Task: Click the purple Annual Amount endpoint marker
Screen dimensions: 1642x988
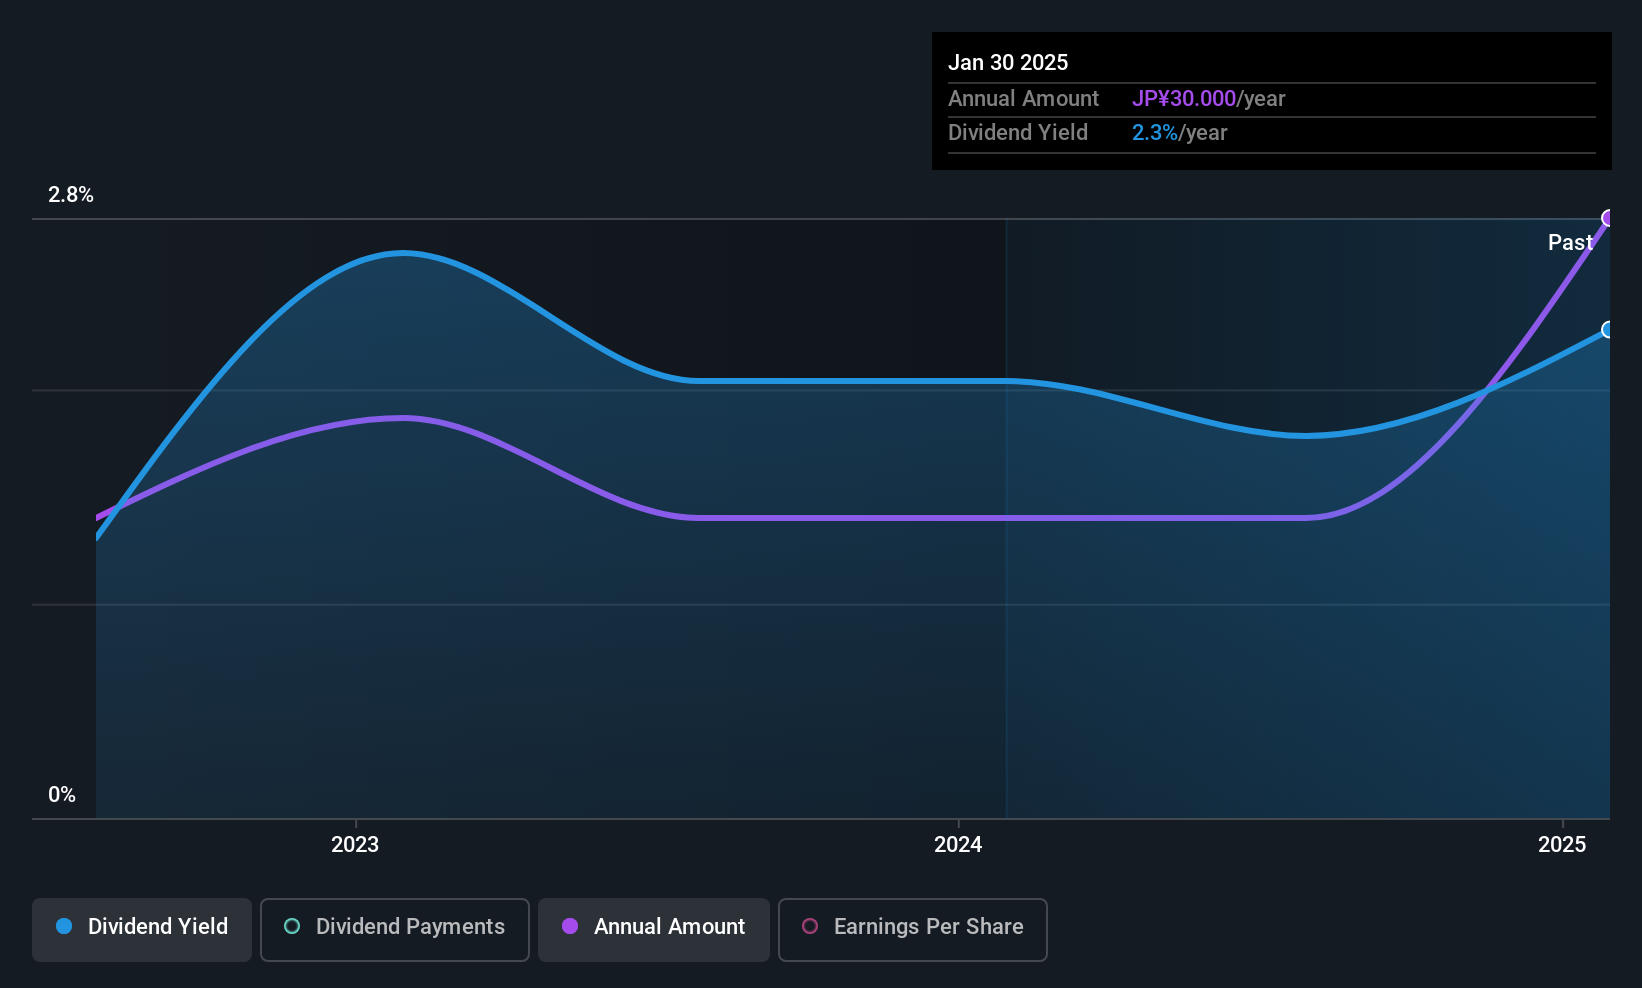Action: pos(1608,218)
